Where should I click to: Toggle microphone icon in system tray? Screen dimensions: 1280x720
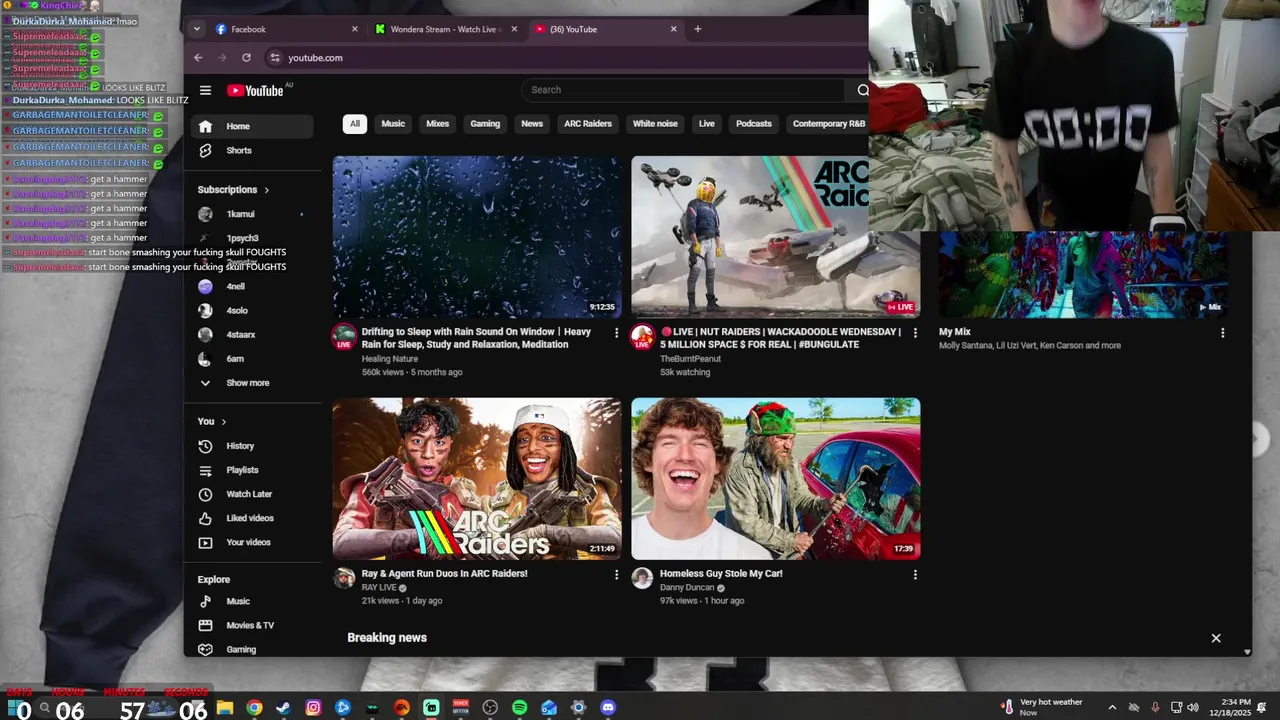tap(1155, 708)
